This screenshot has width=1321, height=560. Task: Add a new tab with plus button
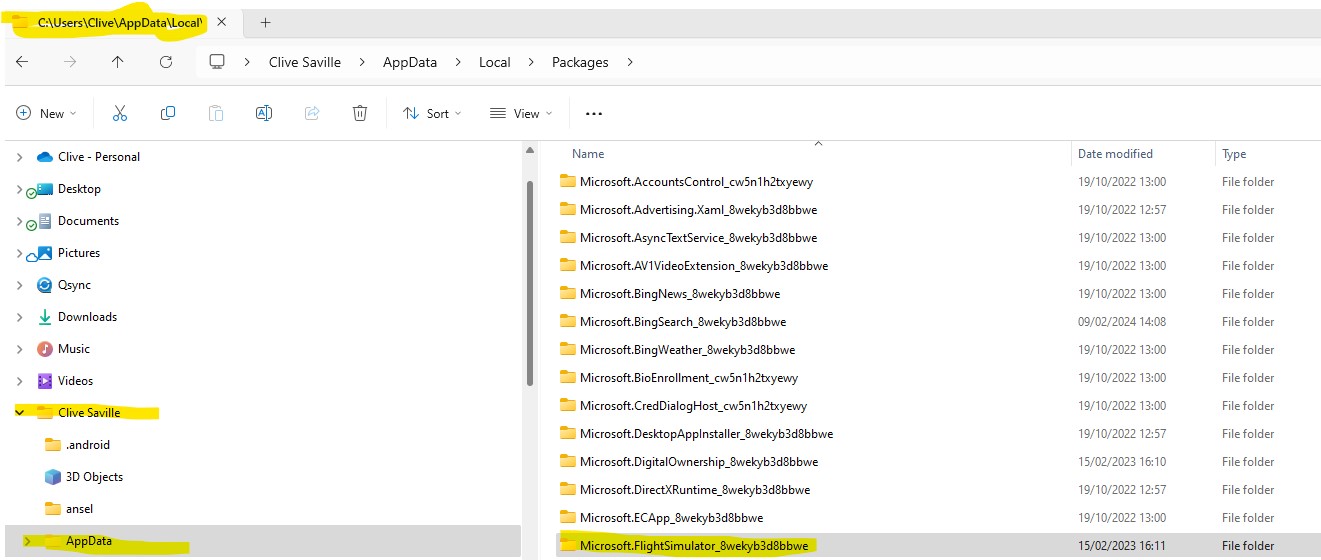point(265,22)
